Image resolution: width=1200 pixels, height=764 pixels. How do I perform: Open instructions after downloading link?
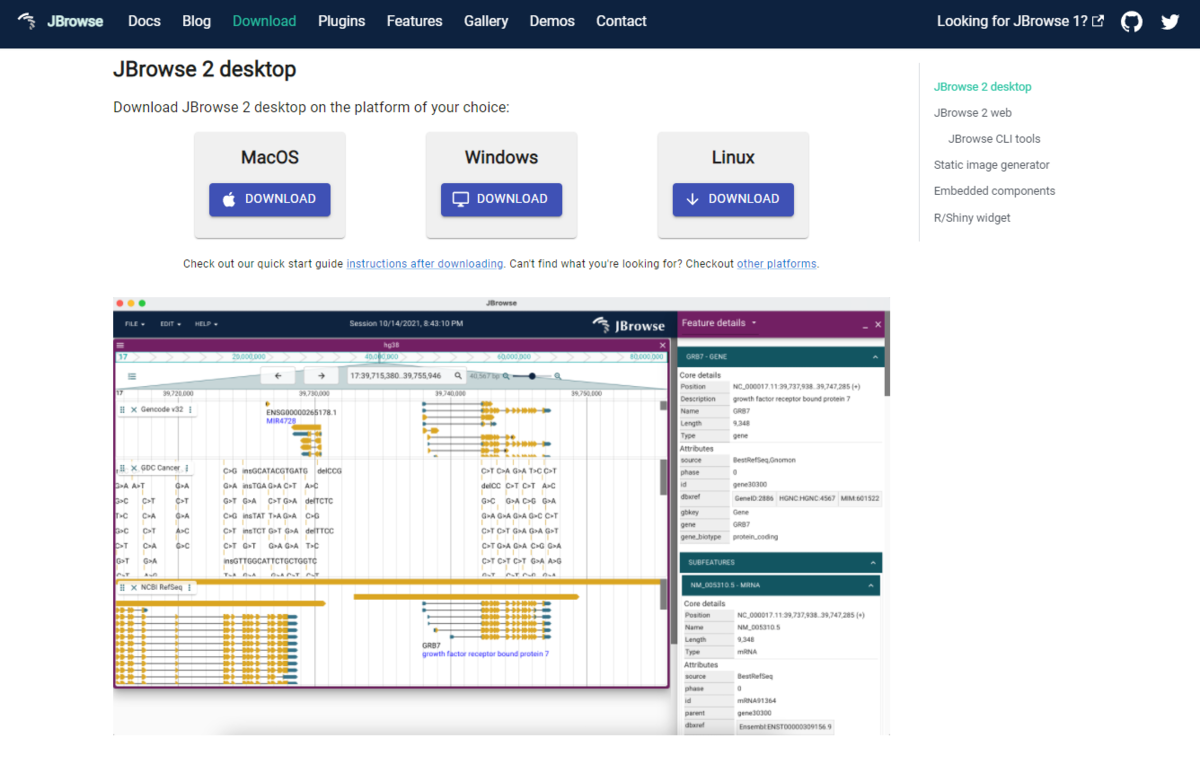pos(425,264)
